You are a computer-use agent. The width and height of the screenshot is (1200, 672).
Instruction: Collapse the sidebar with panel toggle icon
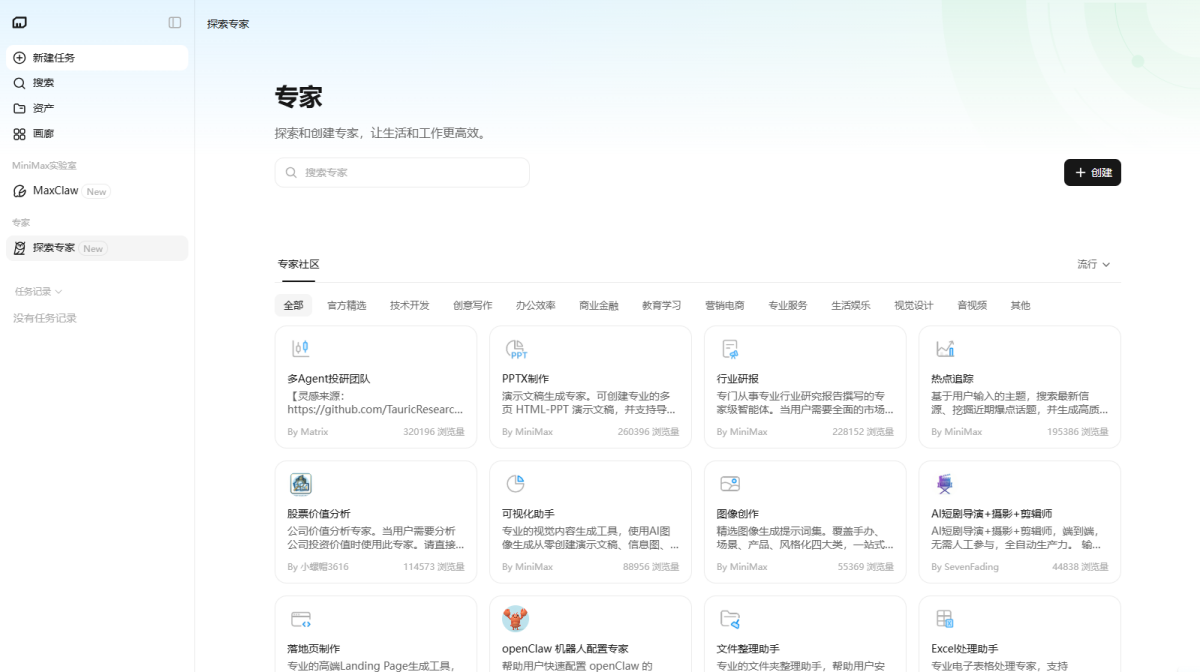[x=175, y=22]
